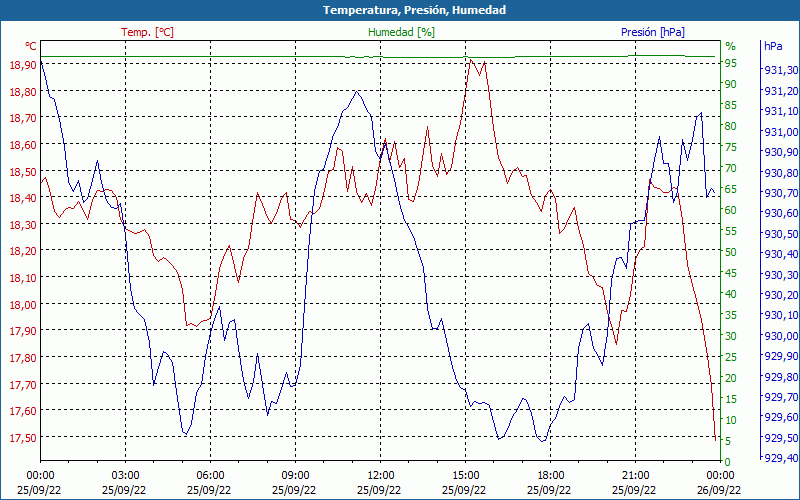Click the 18,20 temperature axis value
Screen dimensions: 800x500
pos(23,251)
